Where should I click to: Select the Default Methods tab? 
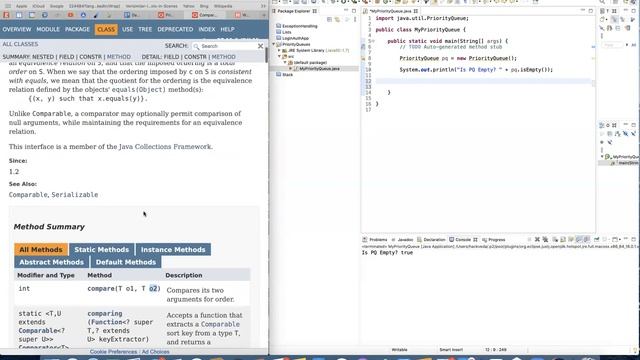tap(126, 262)
